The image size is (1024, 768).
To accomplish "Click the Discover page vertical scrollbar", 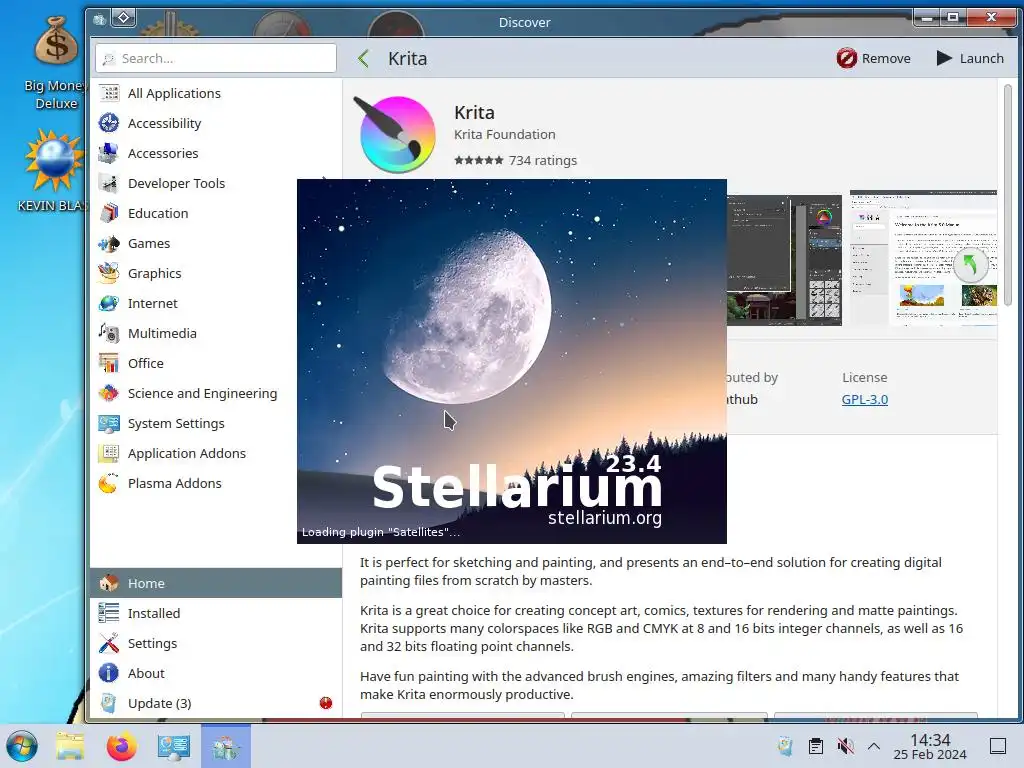I will [x=1008, y=196].
